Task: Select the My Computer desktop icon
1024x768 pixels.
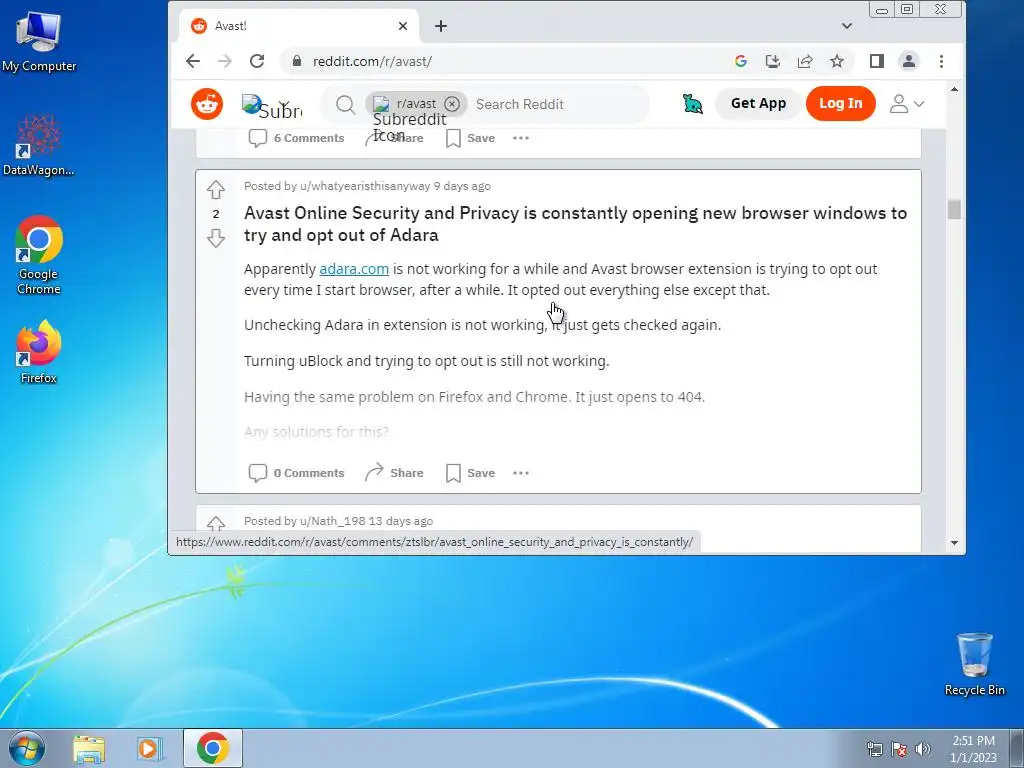Action: [39, 42]
